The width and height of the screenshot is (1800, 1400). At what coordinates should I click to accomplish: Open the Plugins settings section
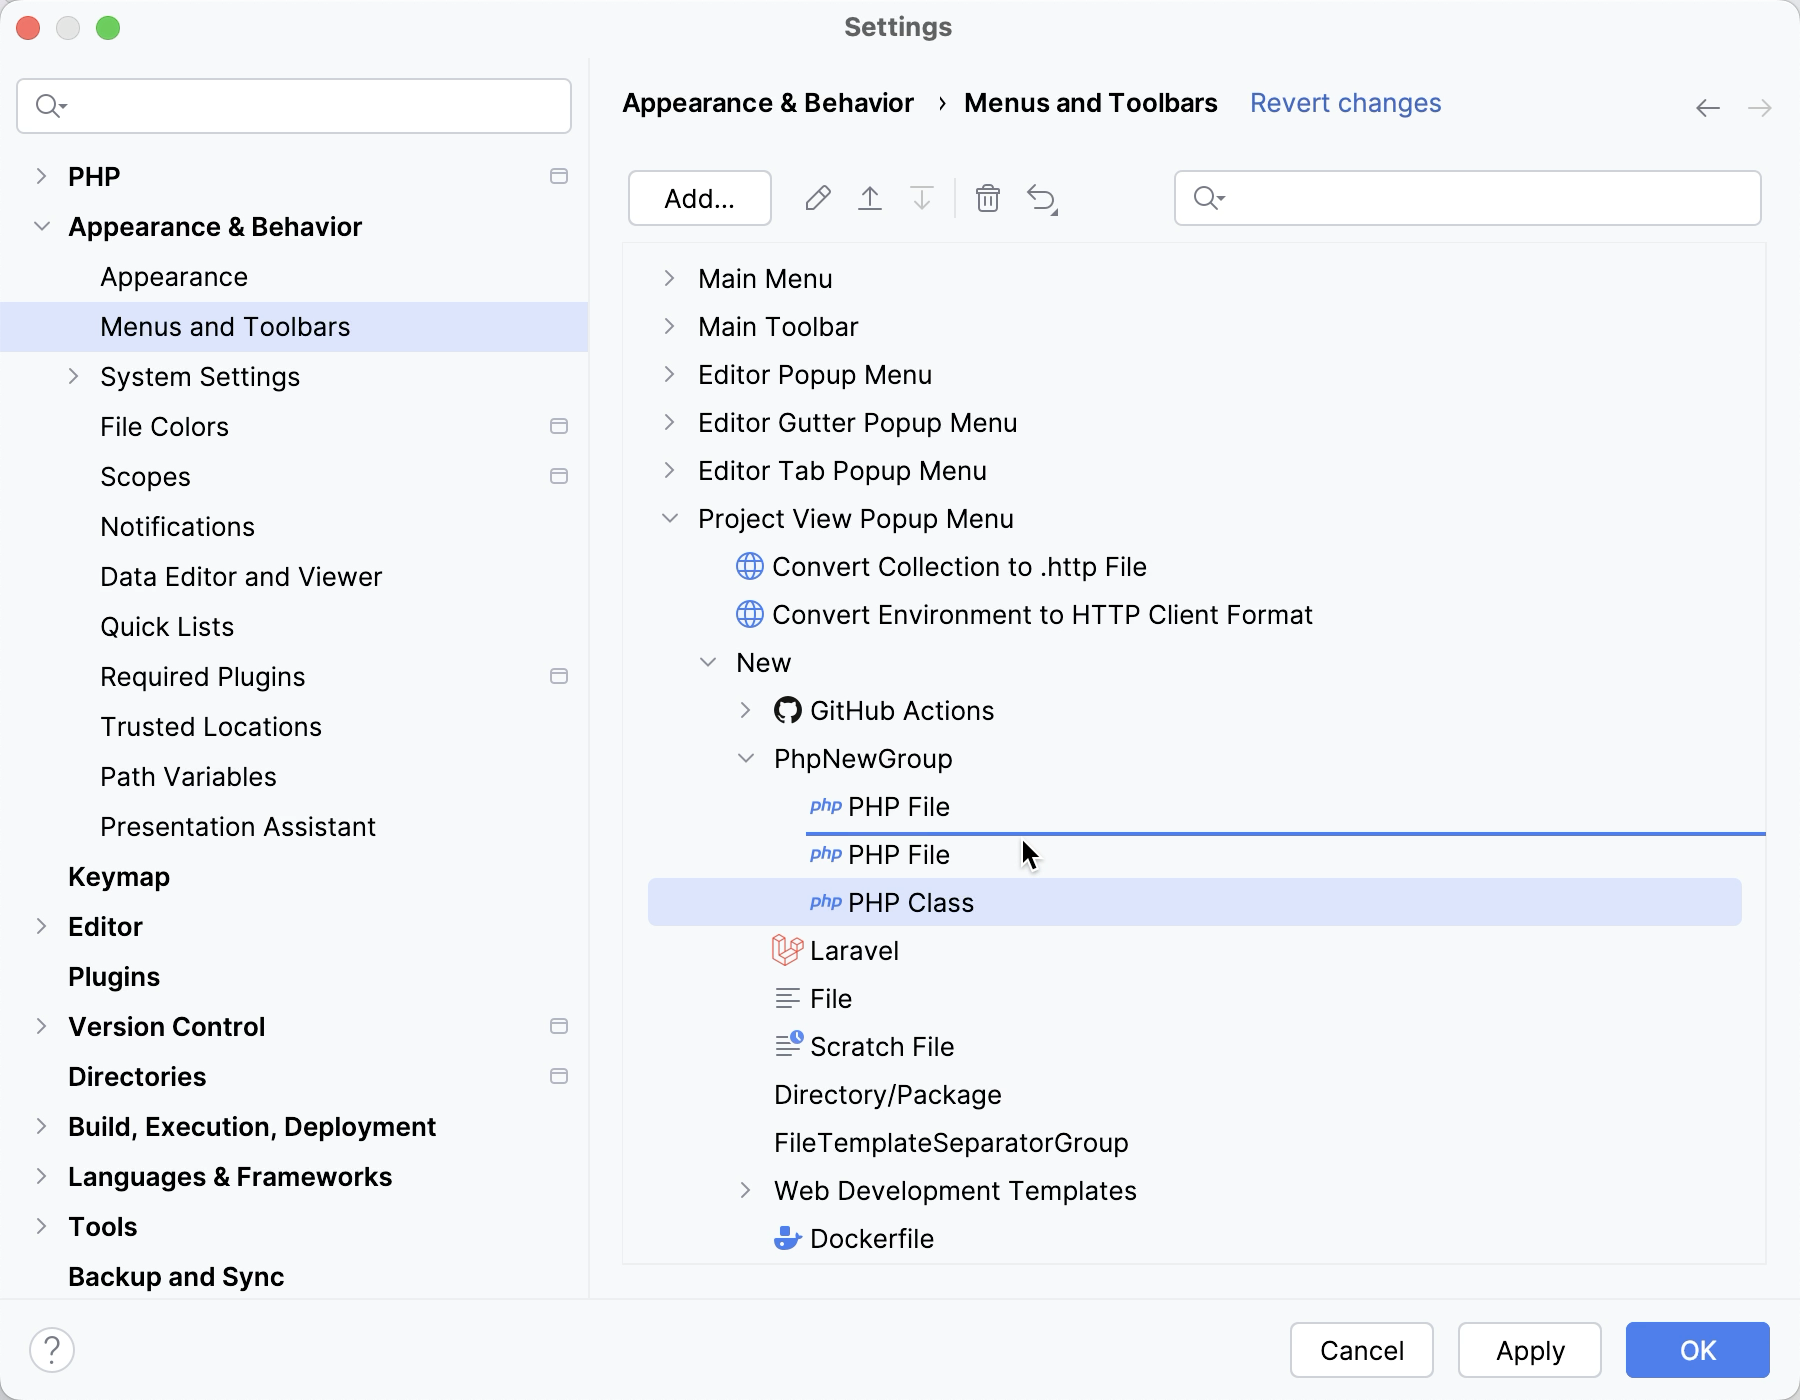point(113,977)
